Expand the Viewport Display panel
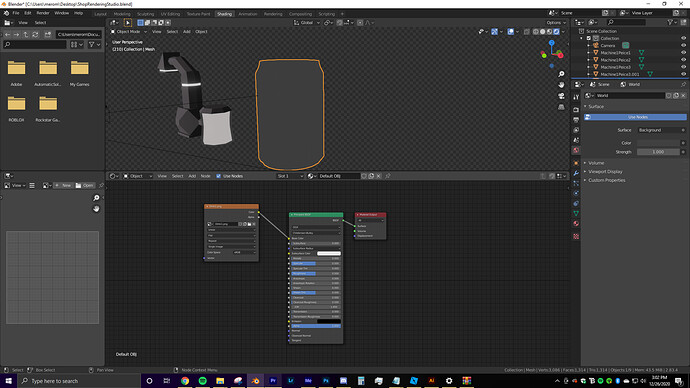The width and height of the screenshot is (690, 388). coord(605,172)
